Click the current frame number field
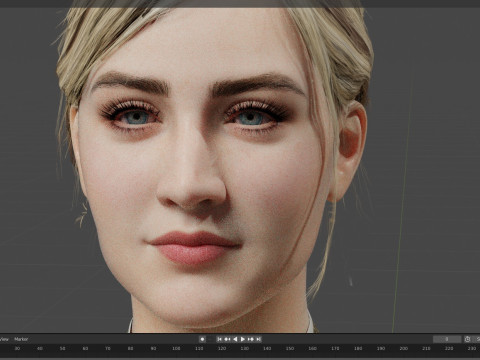This screenshot has width=480, height=360. point(447,339)
